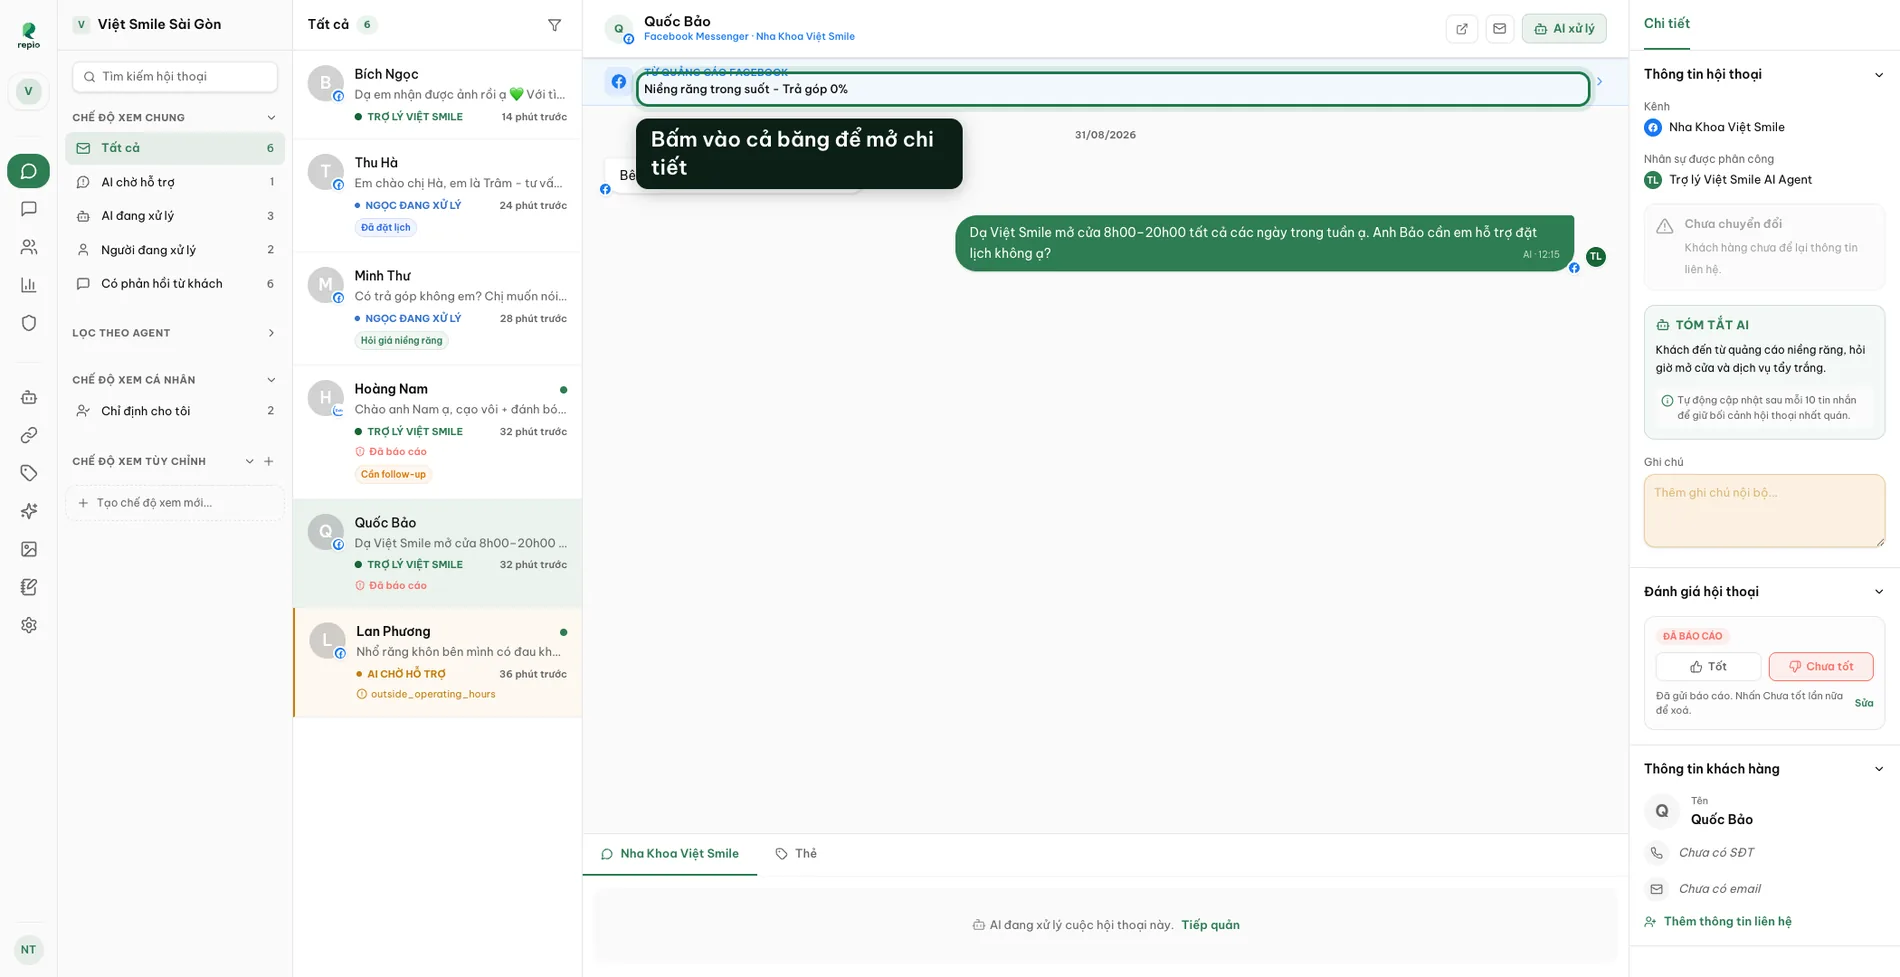Open the shield icon in left rail
This screenshot has width=1900, height=977.
[x=28, y=323]
